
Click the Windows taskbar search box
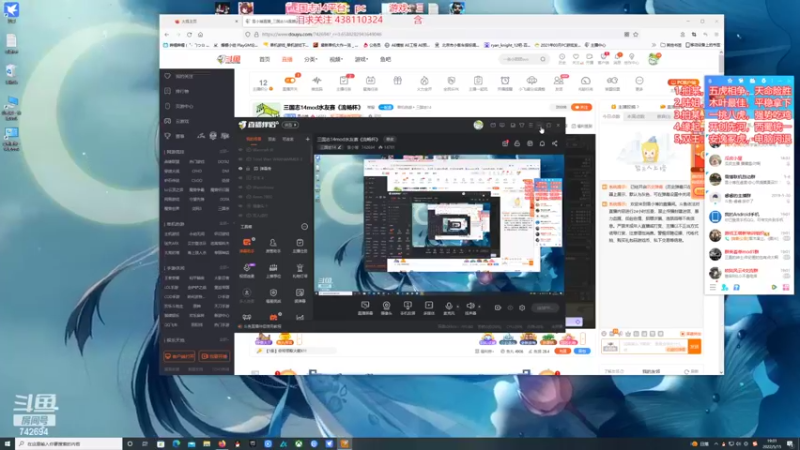(69, 444)
